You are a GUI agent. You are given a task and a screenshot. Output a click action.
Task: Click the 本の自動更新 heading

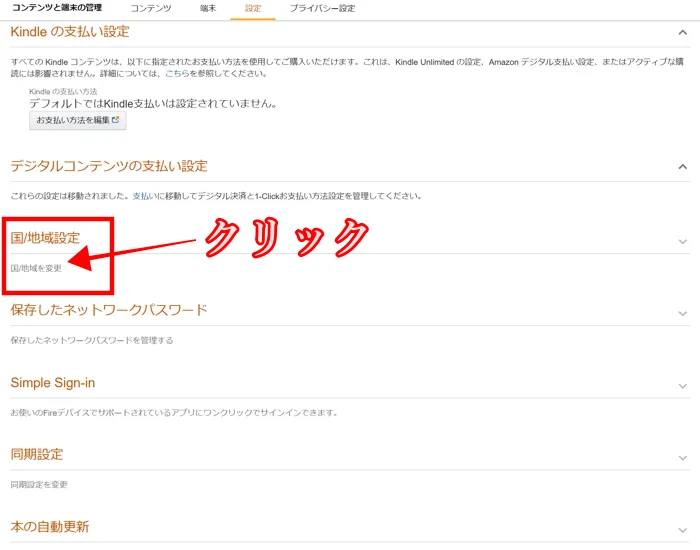point(50,527)
